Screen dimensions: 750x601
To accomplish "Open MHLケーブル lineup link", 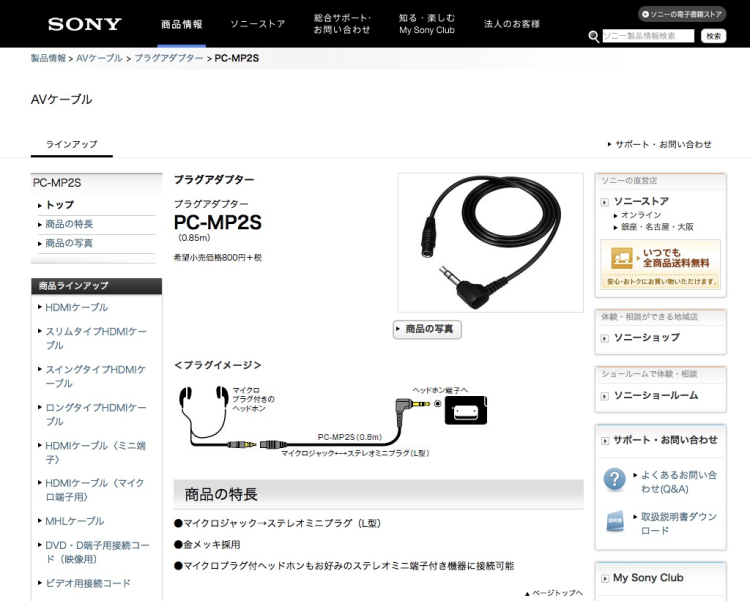I will coord(75,521).
